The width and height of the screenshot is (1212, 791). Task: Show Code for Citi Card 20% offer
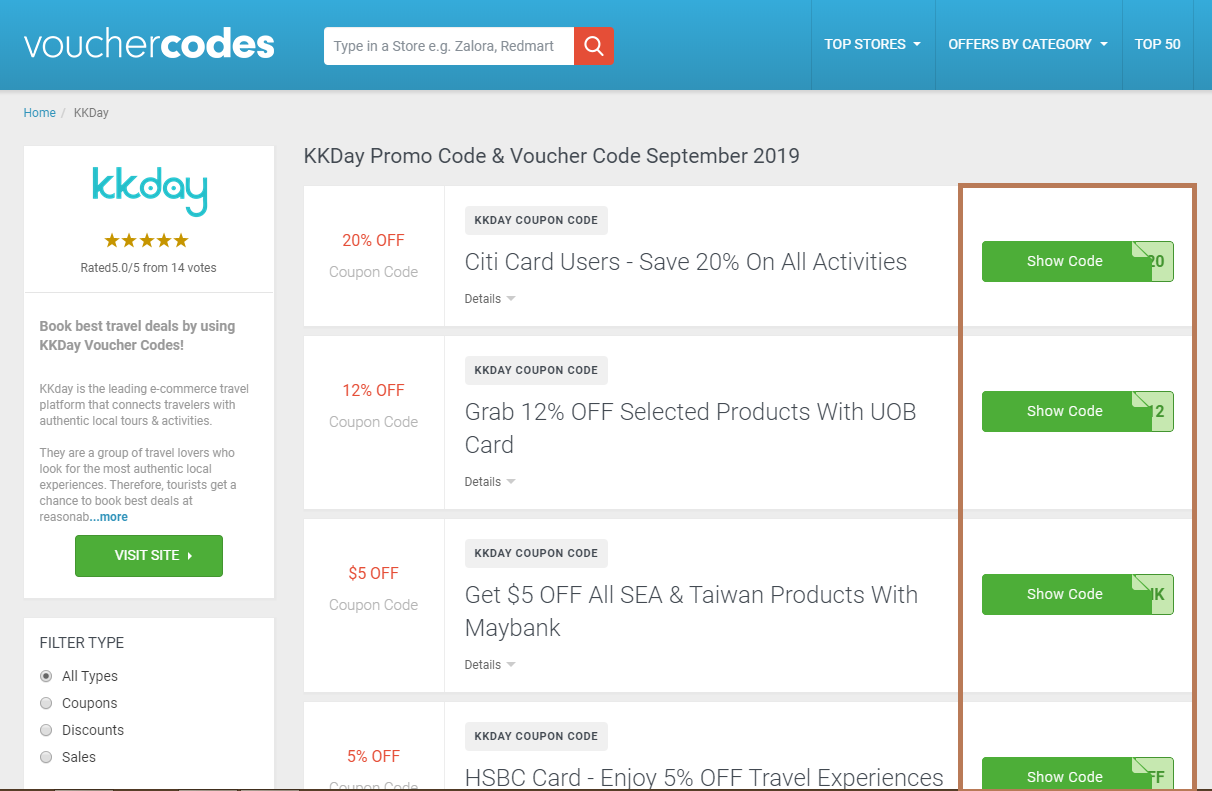pos(1077,261)
